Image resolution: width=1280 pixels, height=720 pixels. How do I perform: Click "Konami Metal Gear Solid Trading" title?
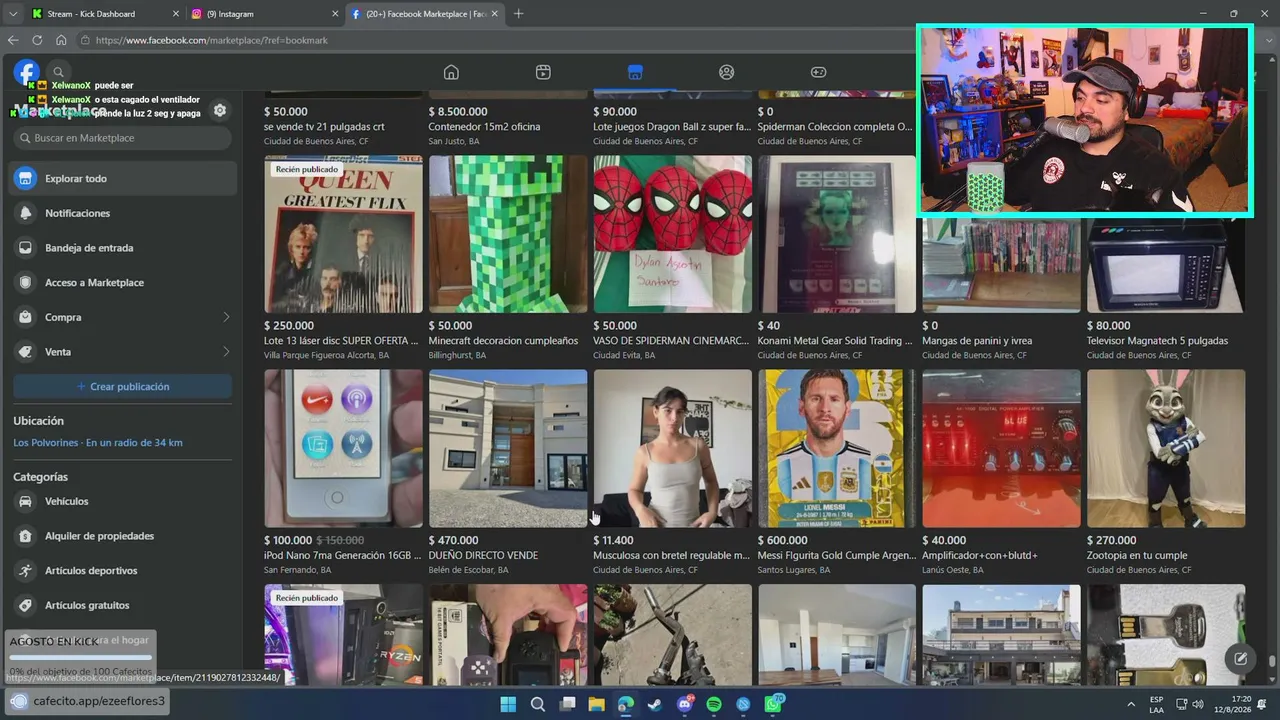coord(835,341)
